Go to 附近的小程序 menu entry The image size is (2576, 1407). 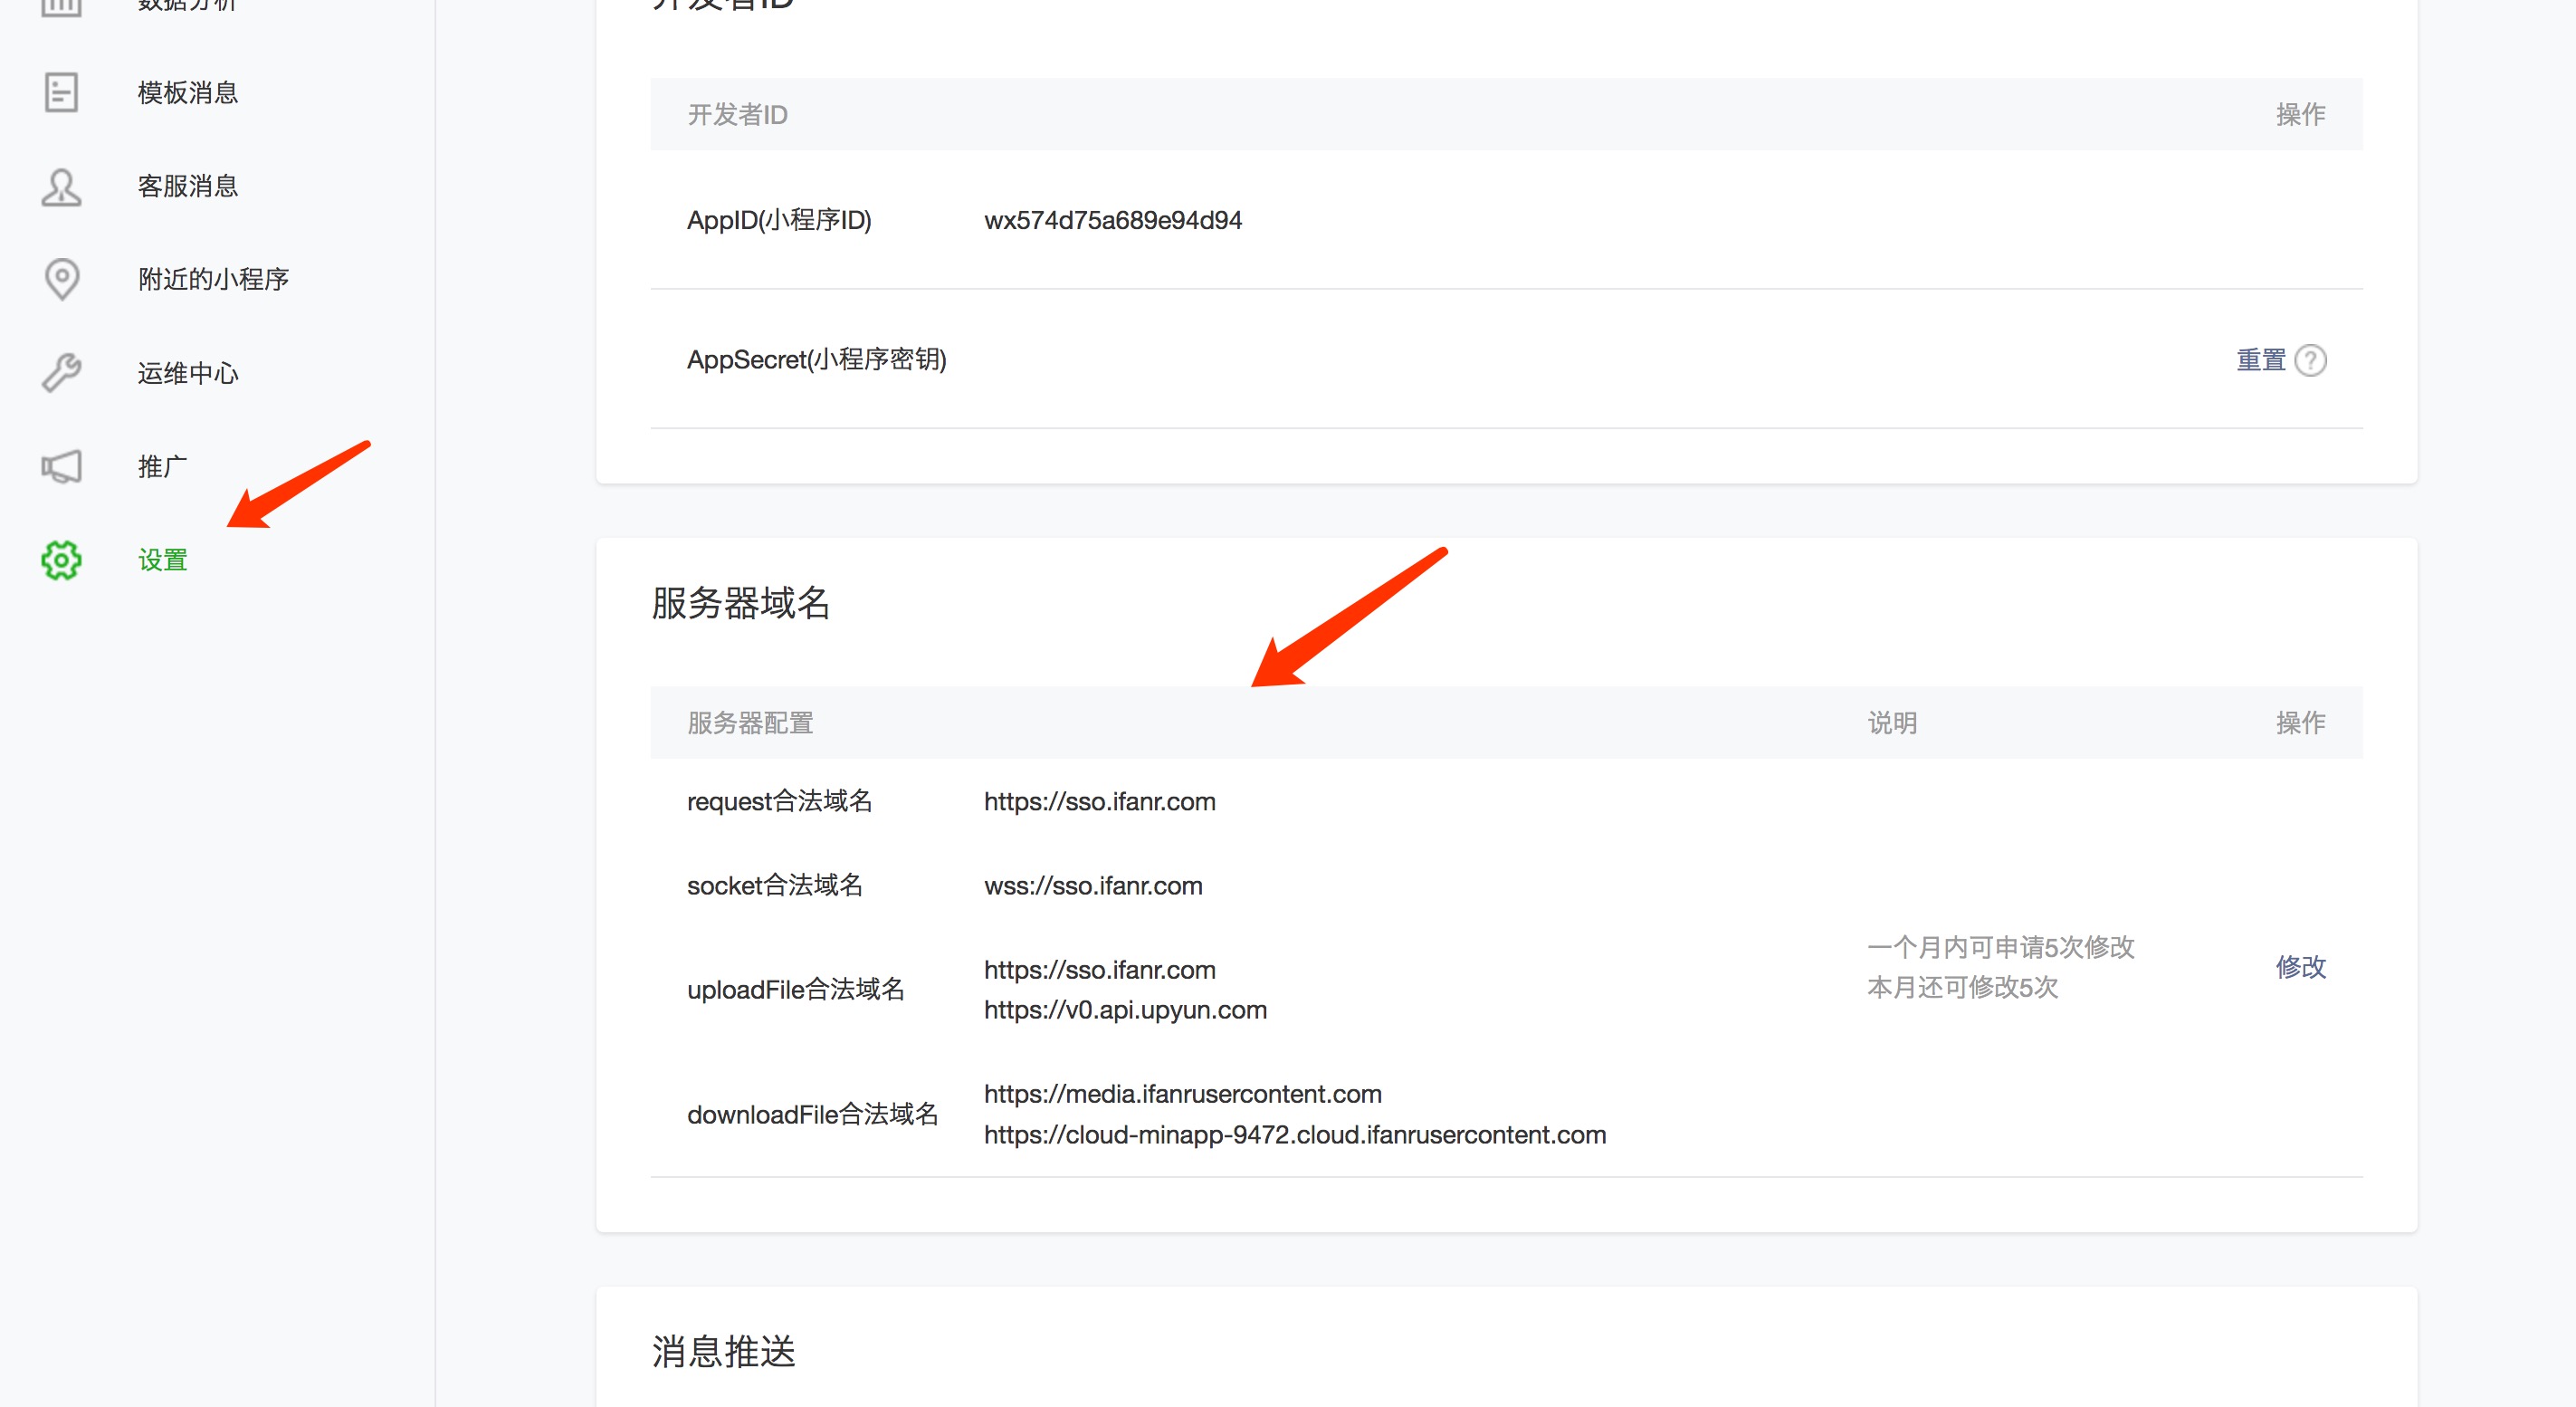click(213, 279)
